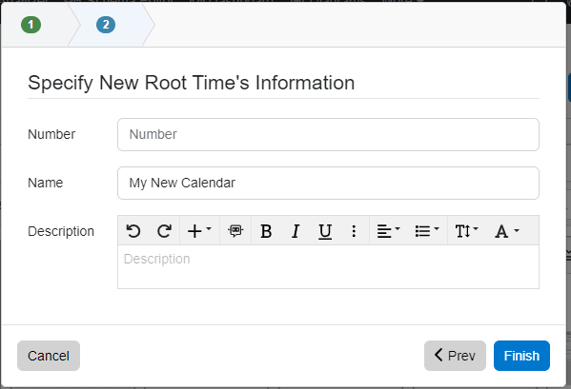The height and width of the screenshot is (389, 571).
Task: Toggle bold formatting
Action: coord(266,231)
